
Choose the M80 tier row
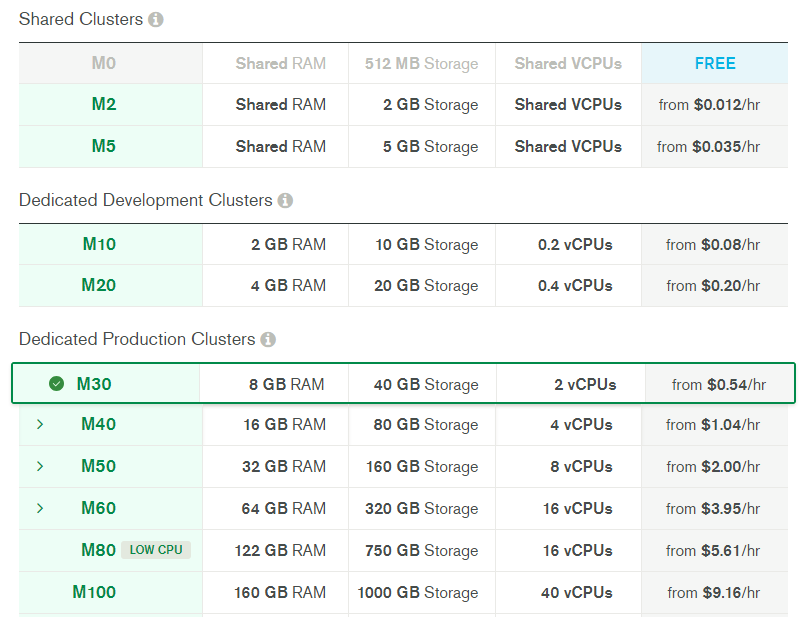pos(403,551)
